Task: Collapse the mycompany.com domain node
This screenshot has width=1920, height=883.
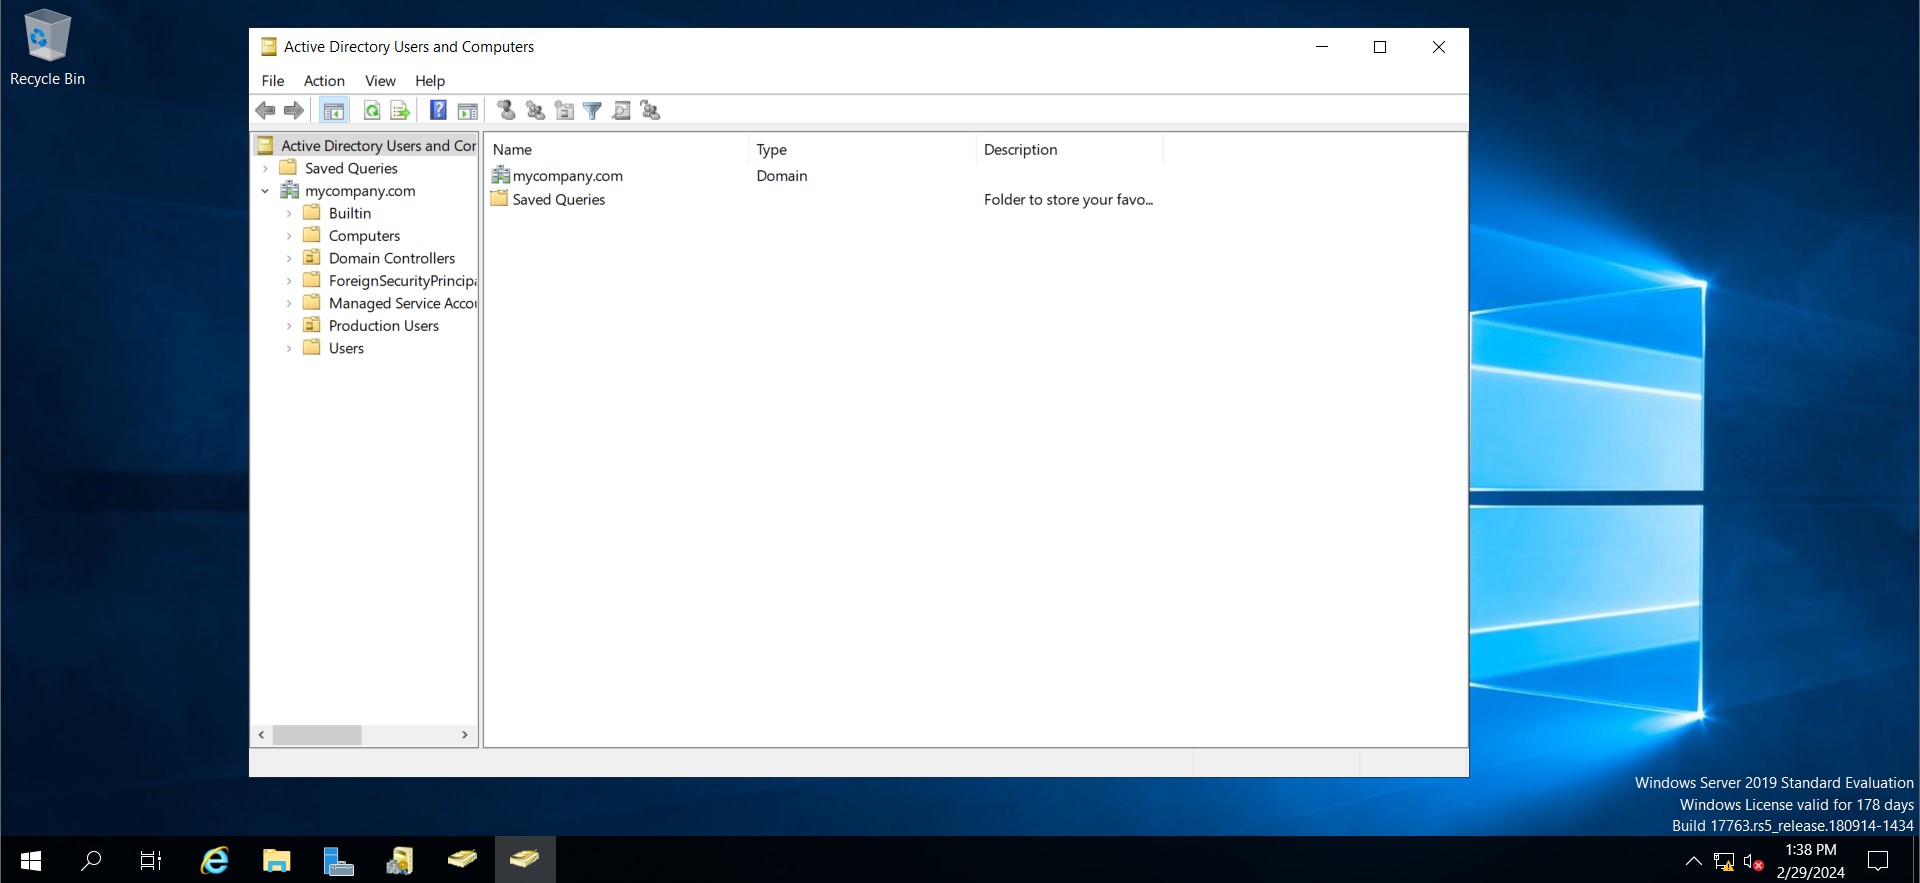Action: pyautogui.click(x=265, y=191)
